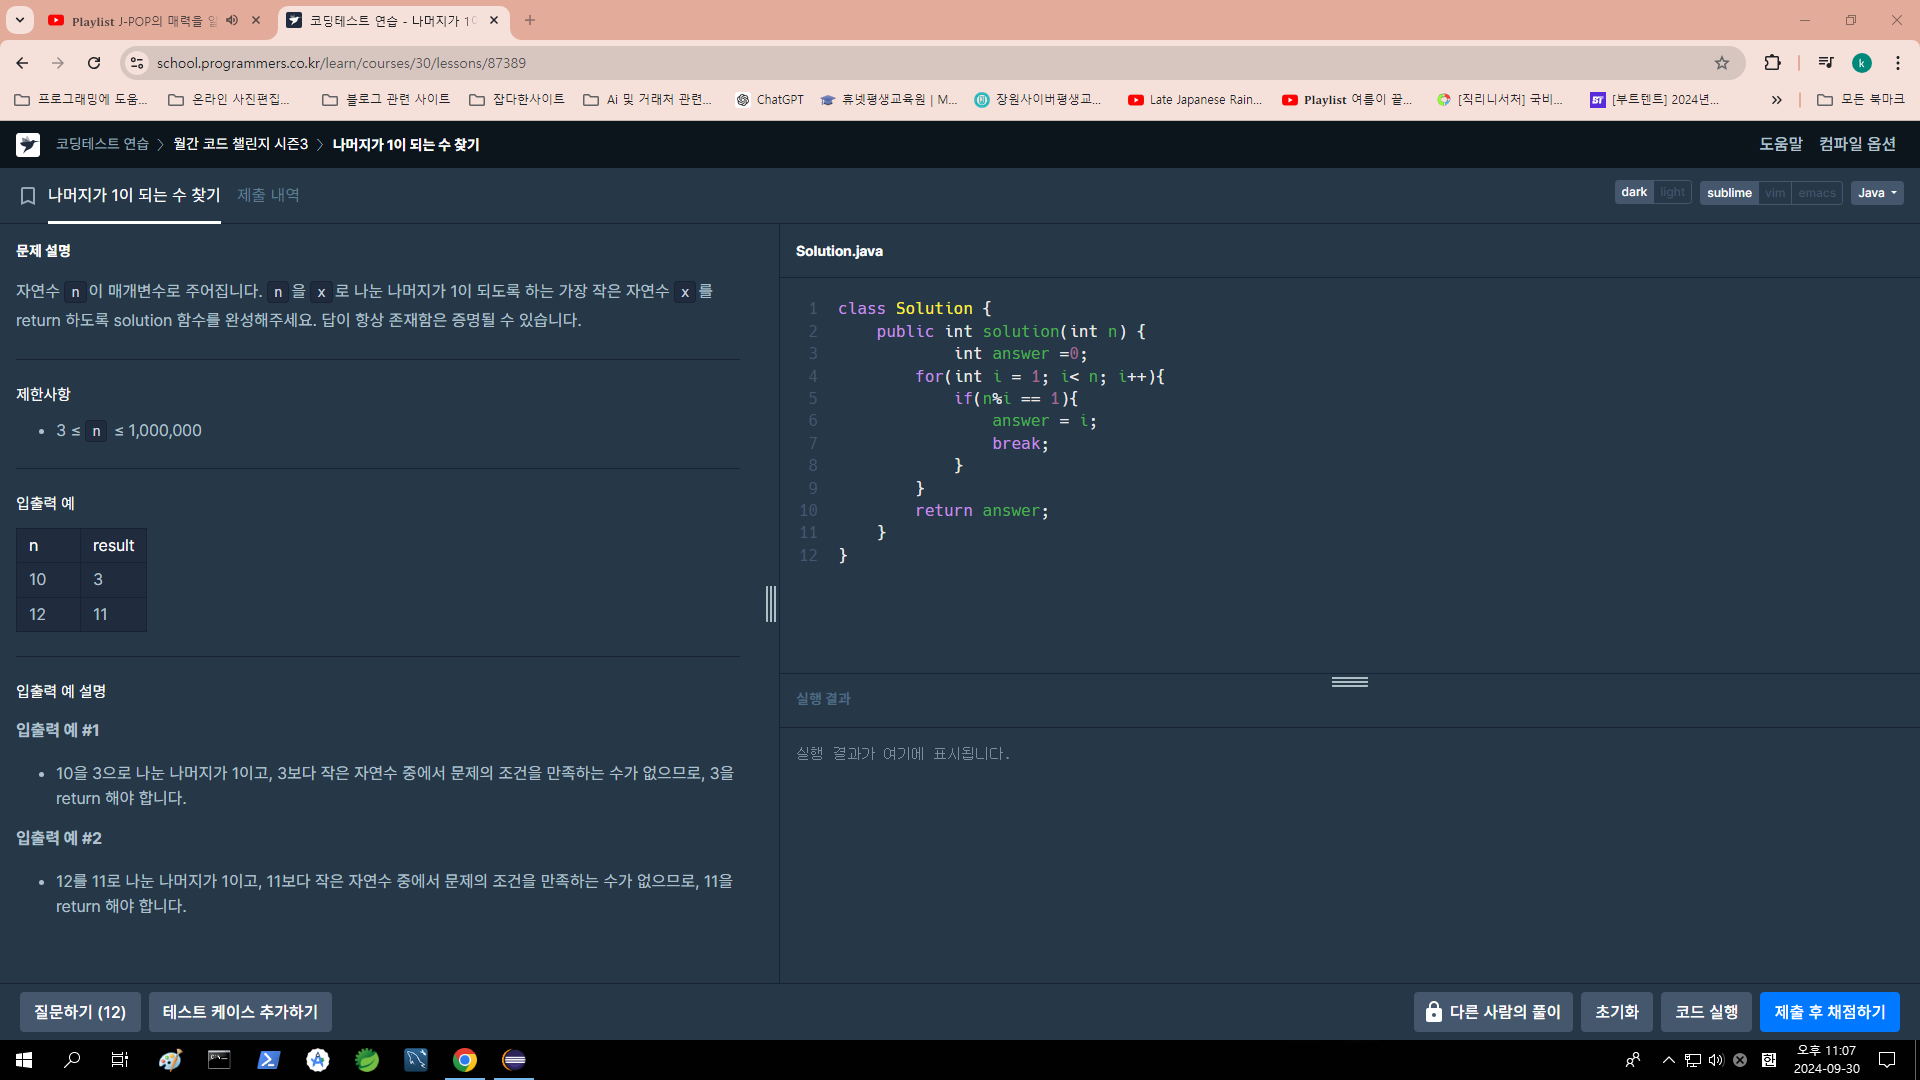Screen dimensions: 1920x1080
Task: Submit with 제출 후 채점하기 button
Action: (1829, 1012)
